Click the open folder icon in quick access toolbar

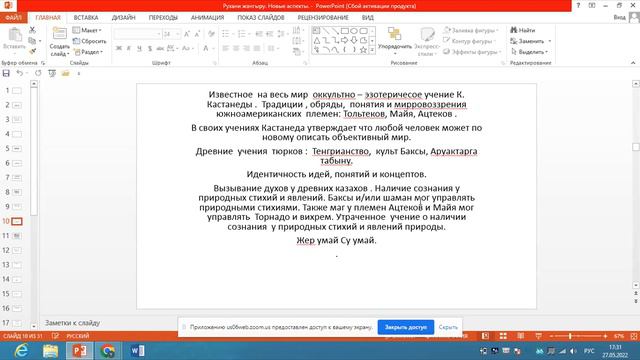[65, 73]
